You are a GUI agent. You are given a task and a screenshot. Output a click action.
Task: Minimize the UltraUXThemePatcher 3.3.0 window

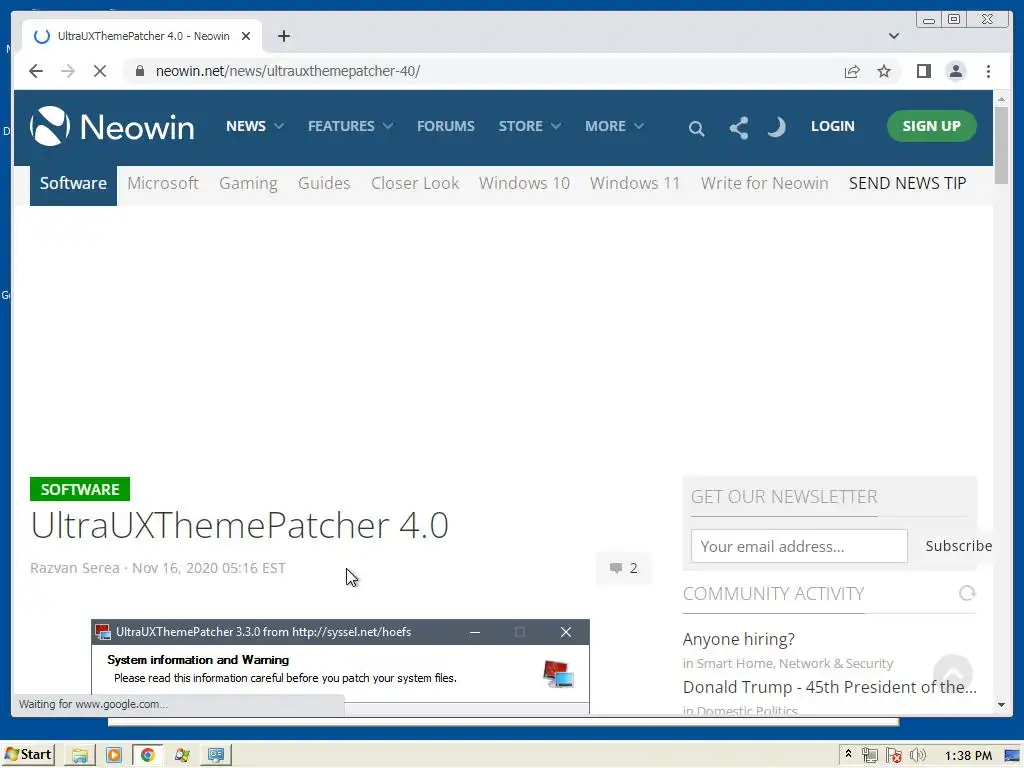pos(475,632)
